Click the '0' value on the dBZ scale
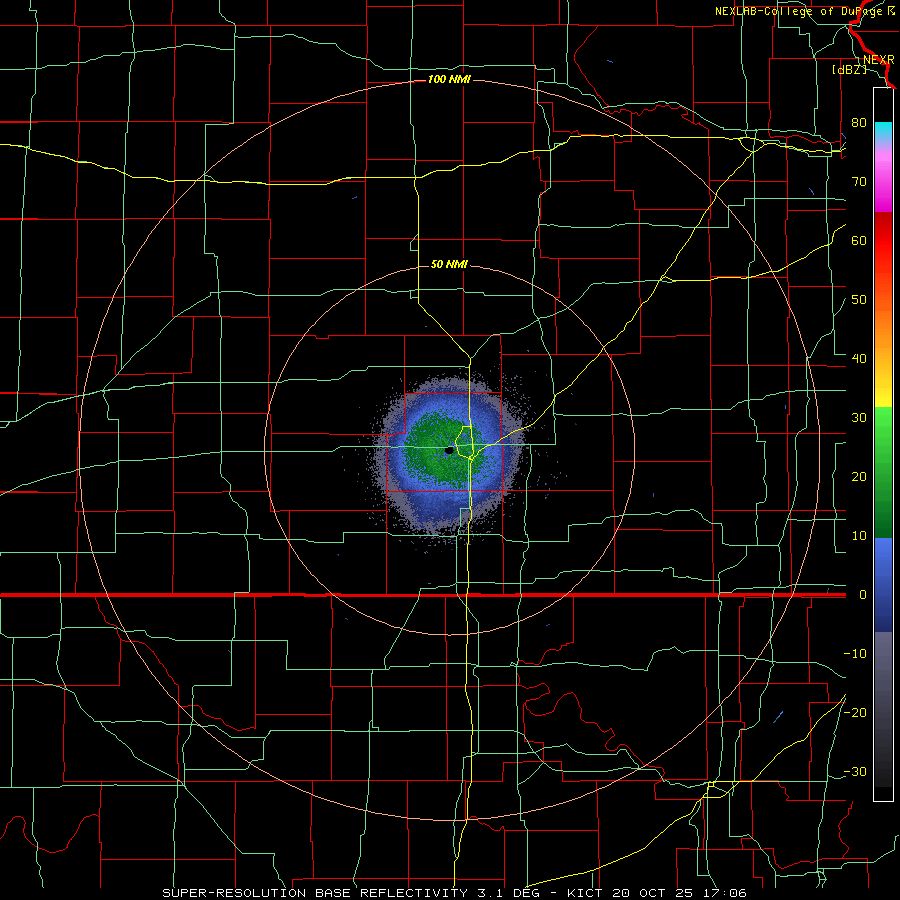 863,595
